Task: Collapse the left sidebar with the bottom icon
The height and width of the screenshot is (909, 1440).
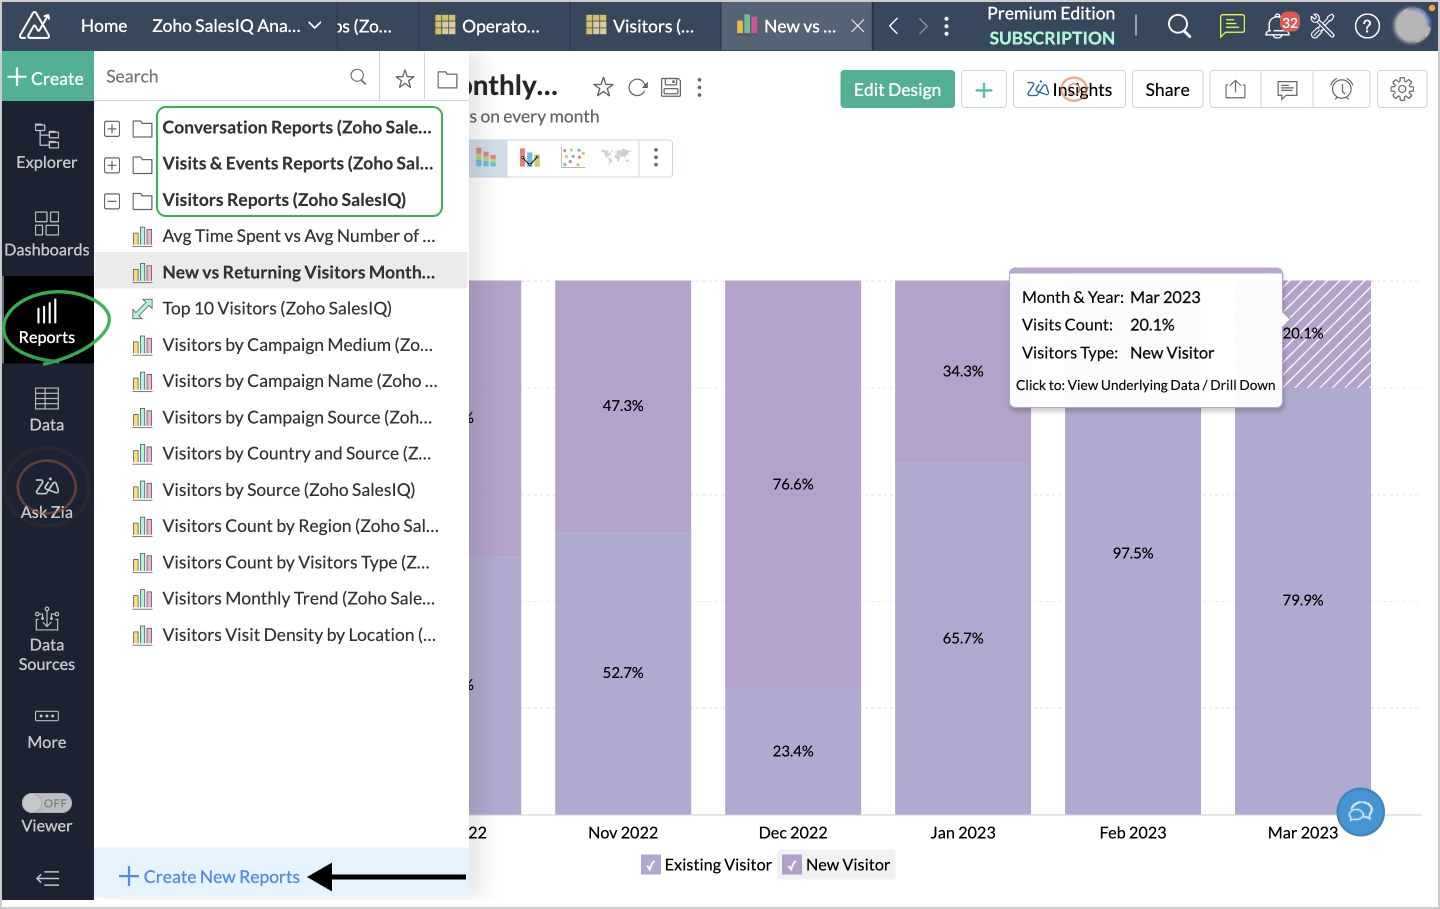Action: [47, 879]
